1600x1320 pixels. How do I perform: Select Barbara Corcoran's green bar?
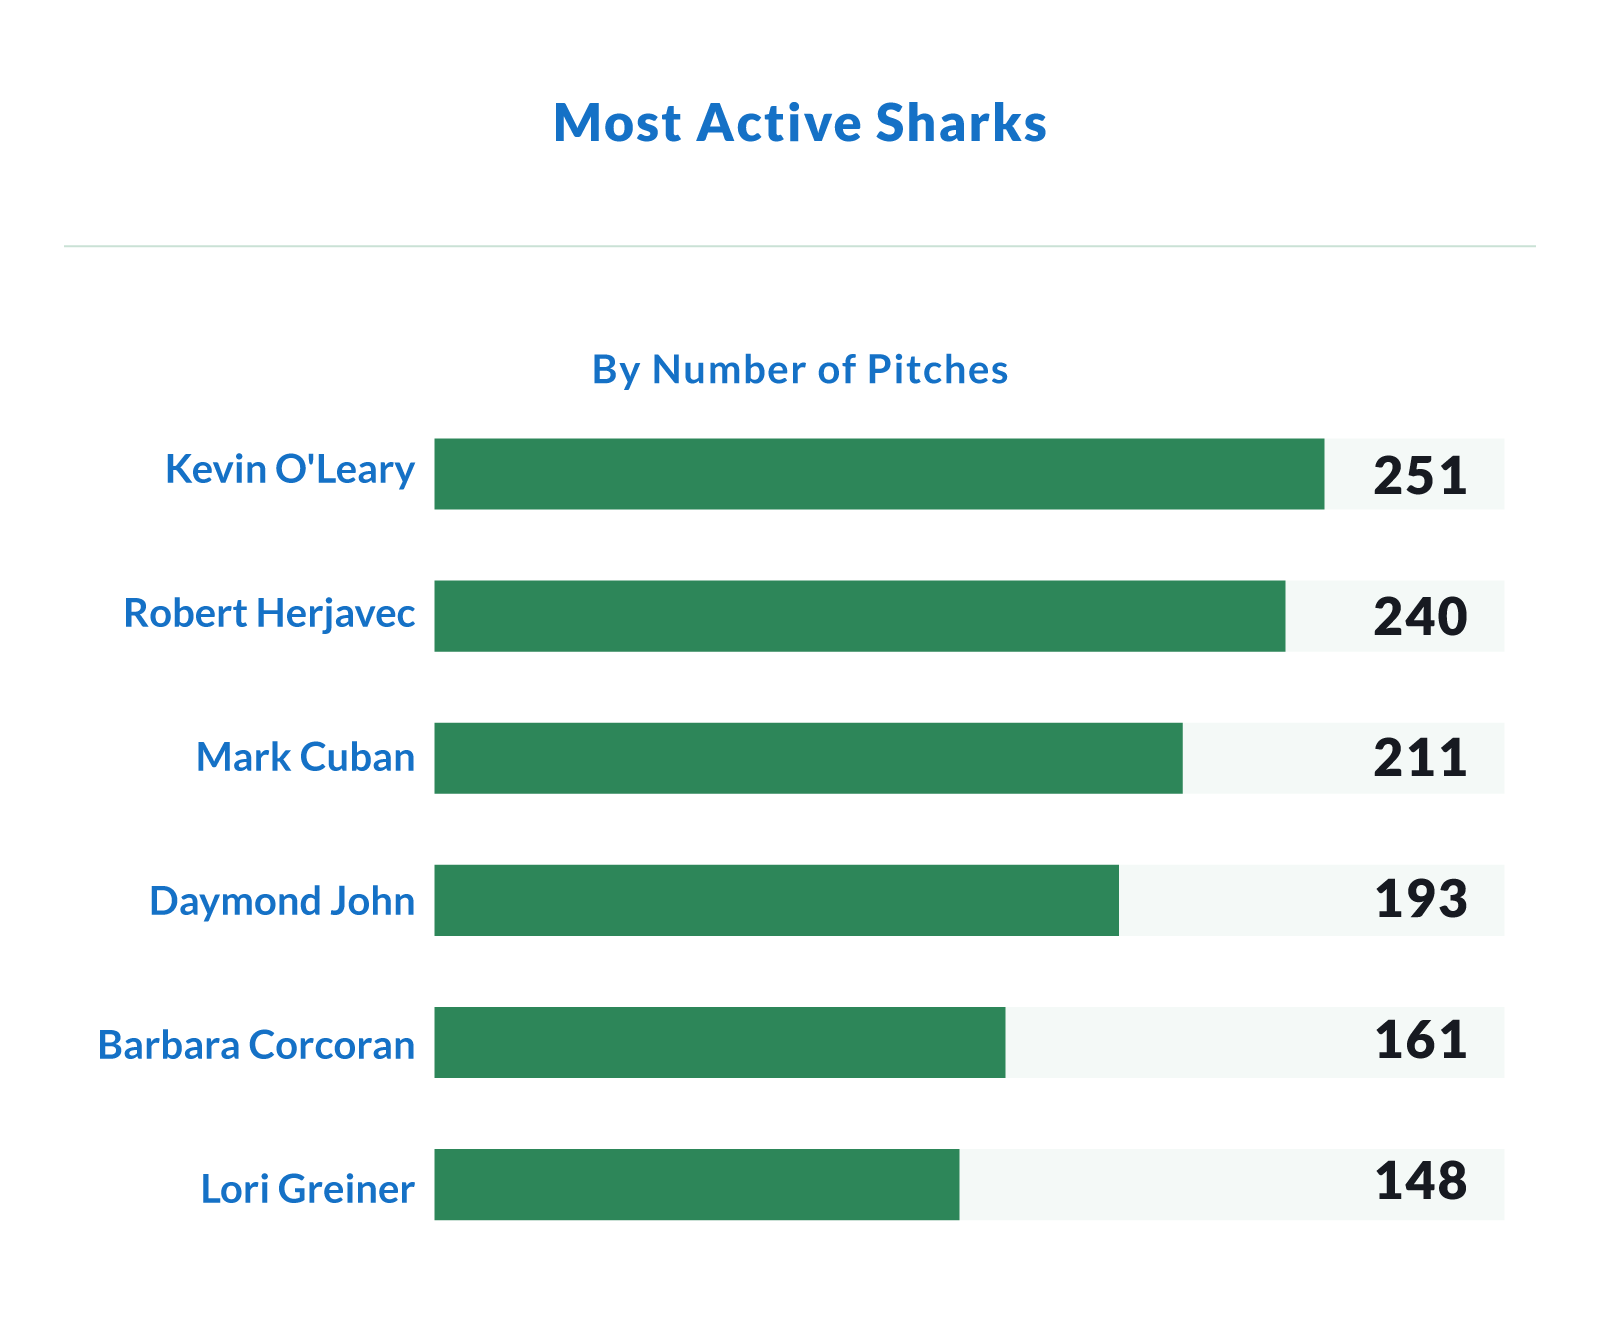coord(720,1042)
